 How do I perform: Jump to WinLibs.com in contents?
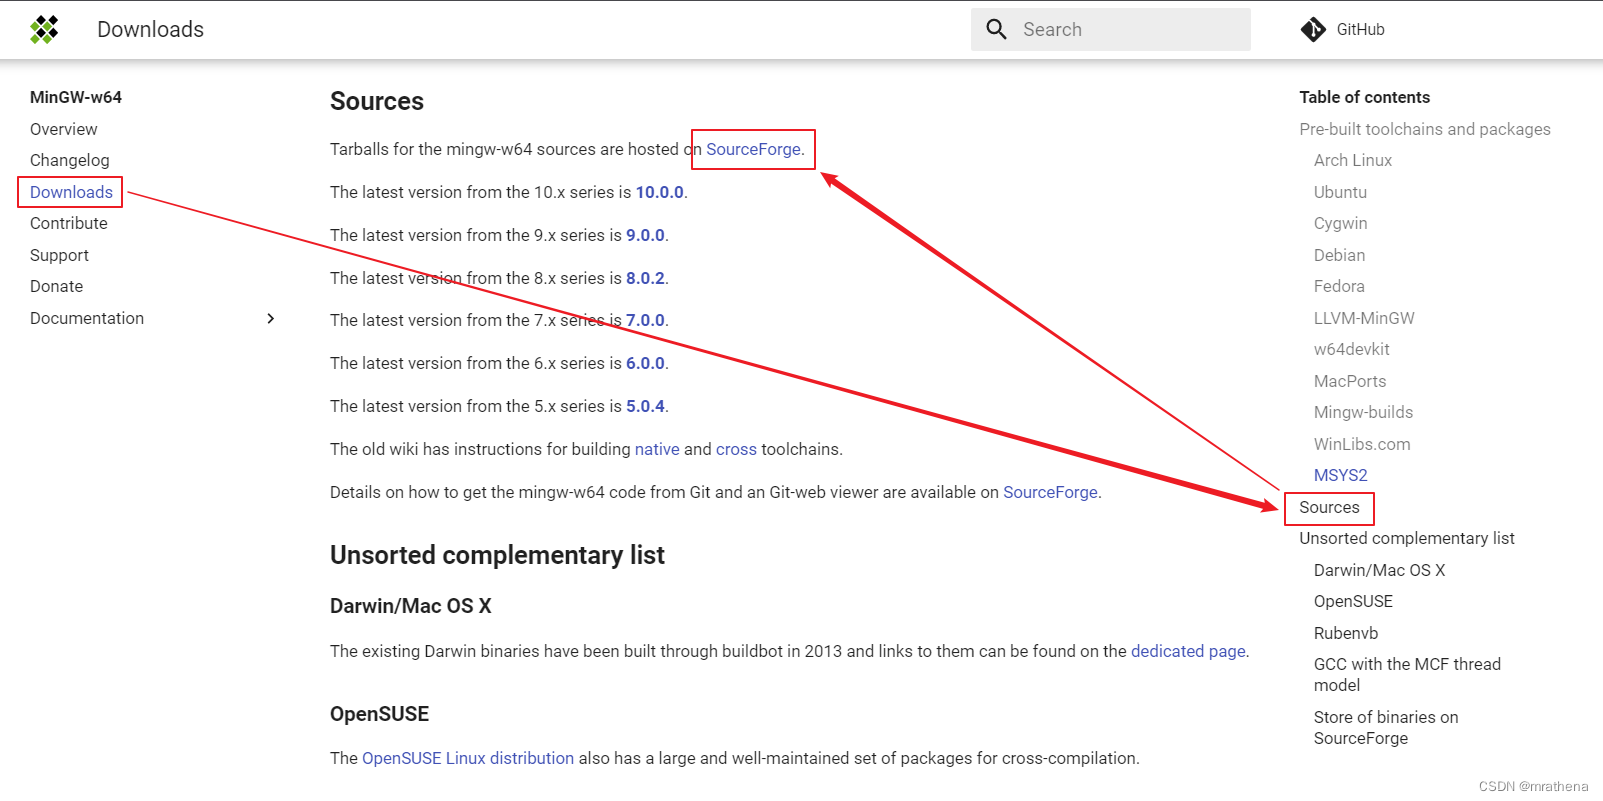pyautogui.click(x=1362, y=444)
